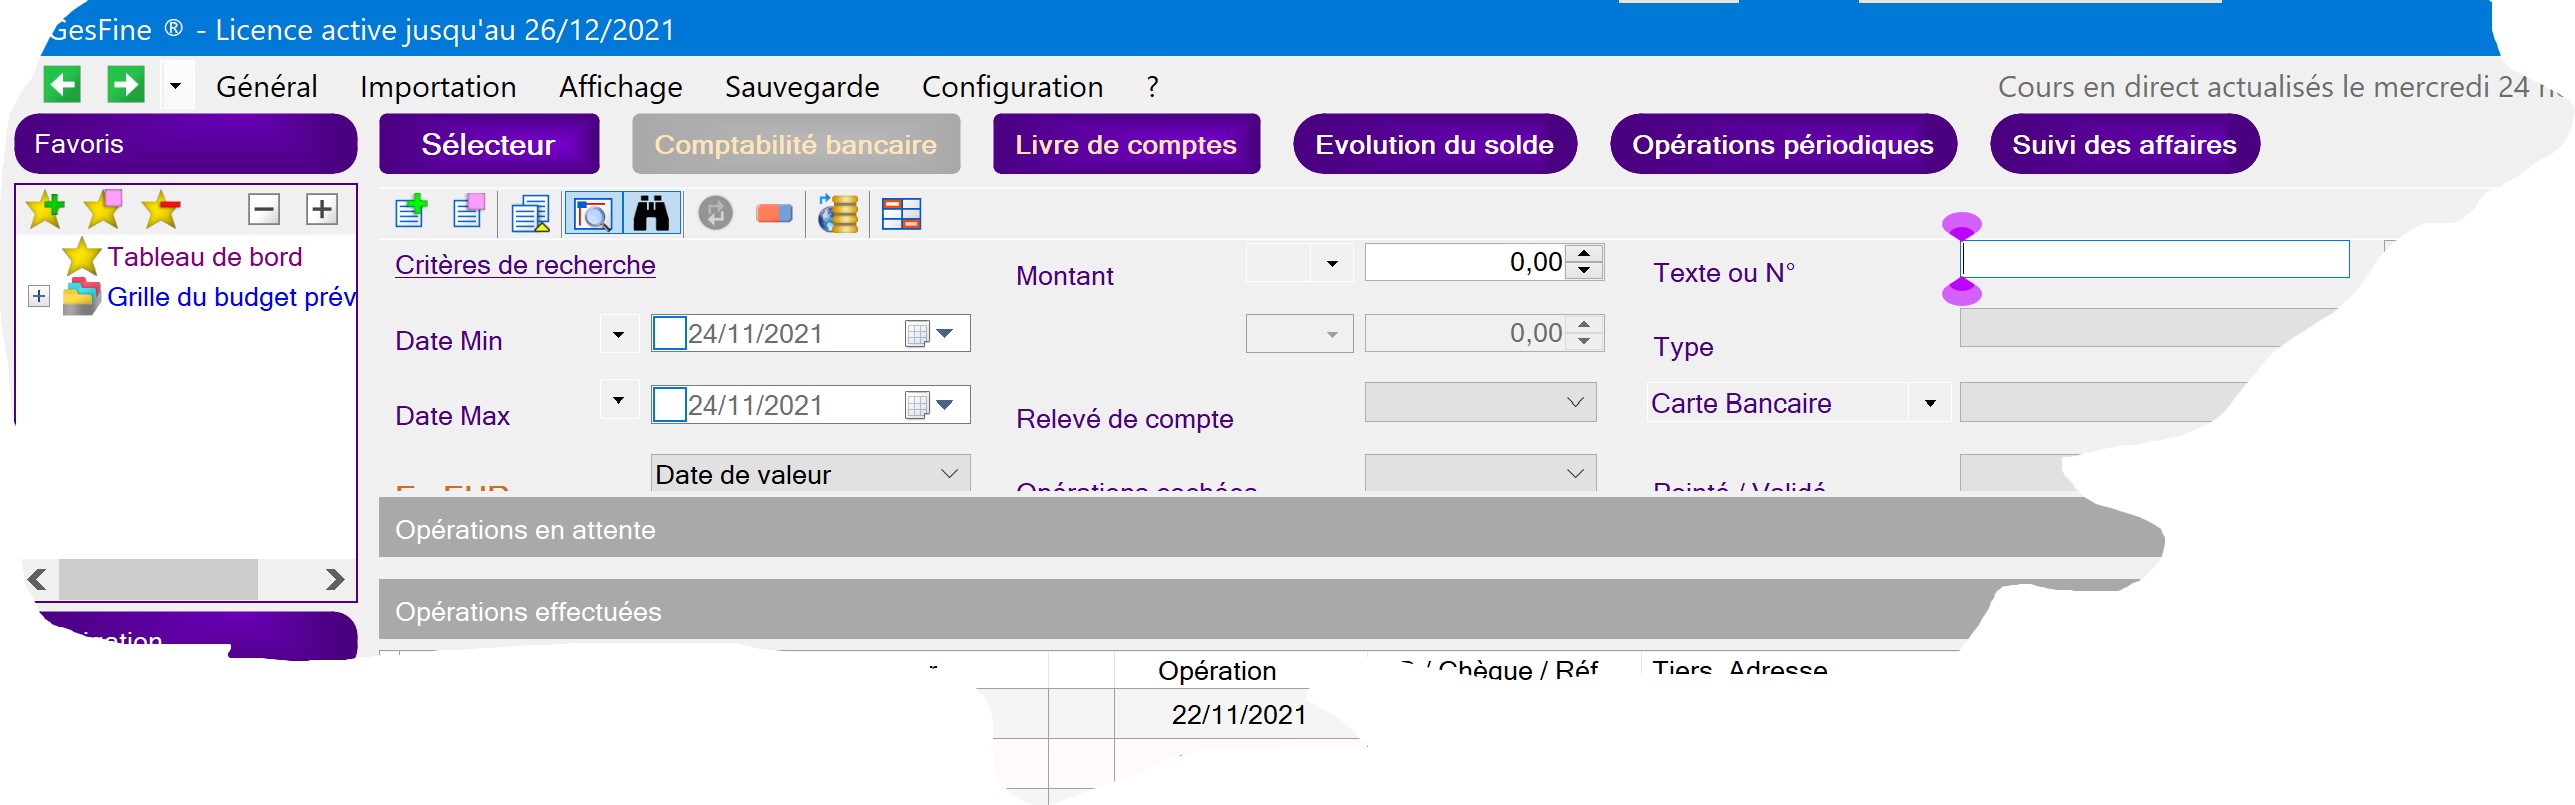Viewport: 2575px width, 805px height.
Task: Click the Critères de recherche link
Action: pos(525,265)
